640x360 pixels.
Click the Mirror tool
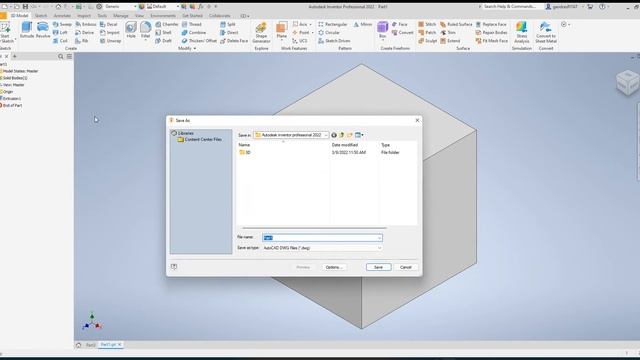[x=362, y=24]
